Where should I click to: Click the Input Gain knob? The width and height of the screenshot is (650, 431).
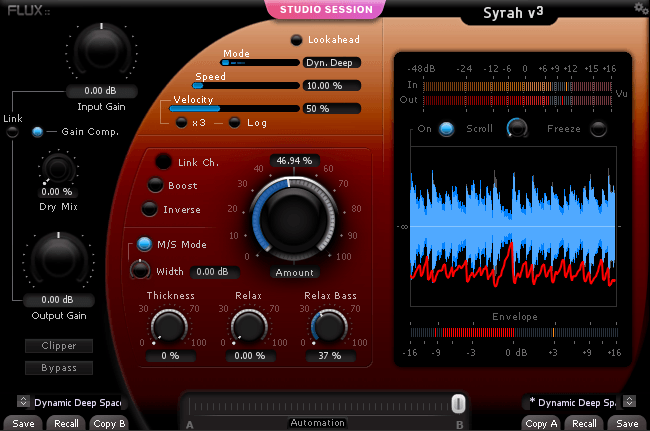[102, 51]
